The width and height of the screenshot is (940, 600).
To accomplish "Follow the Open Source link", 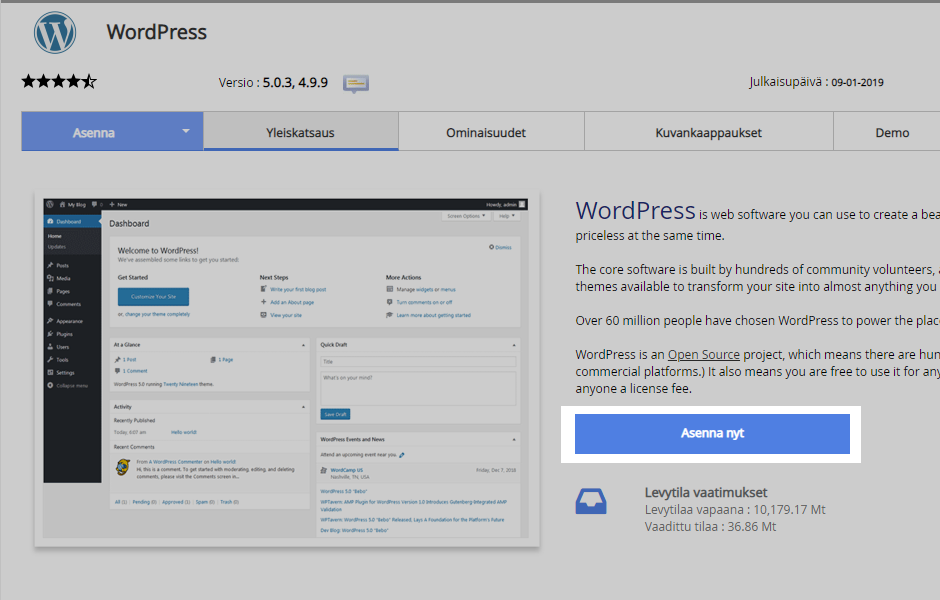I will (704, 354).
